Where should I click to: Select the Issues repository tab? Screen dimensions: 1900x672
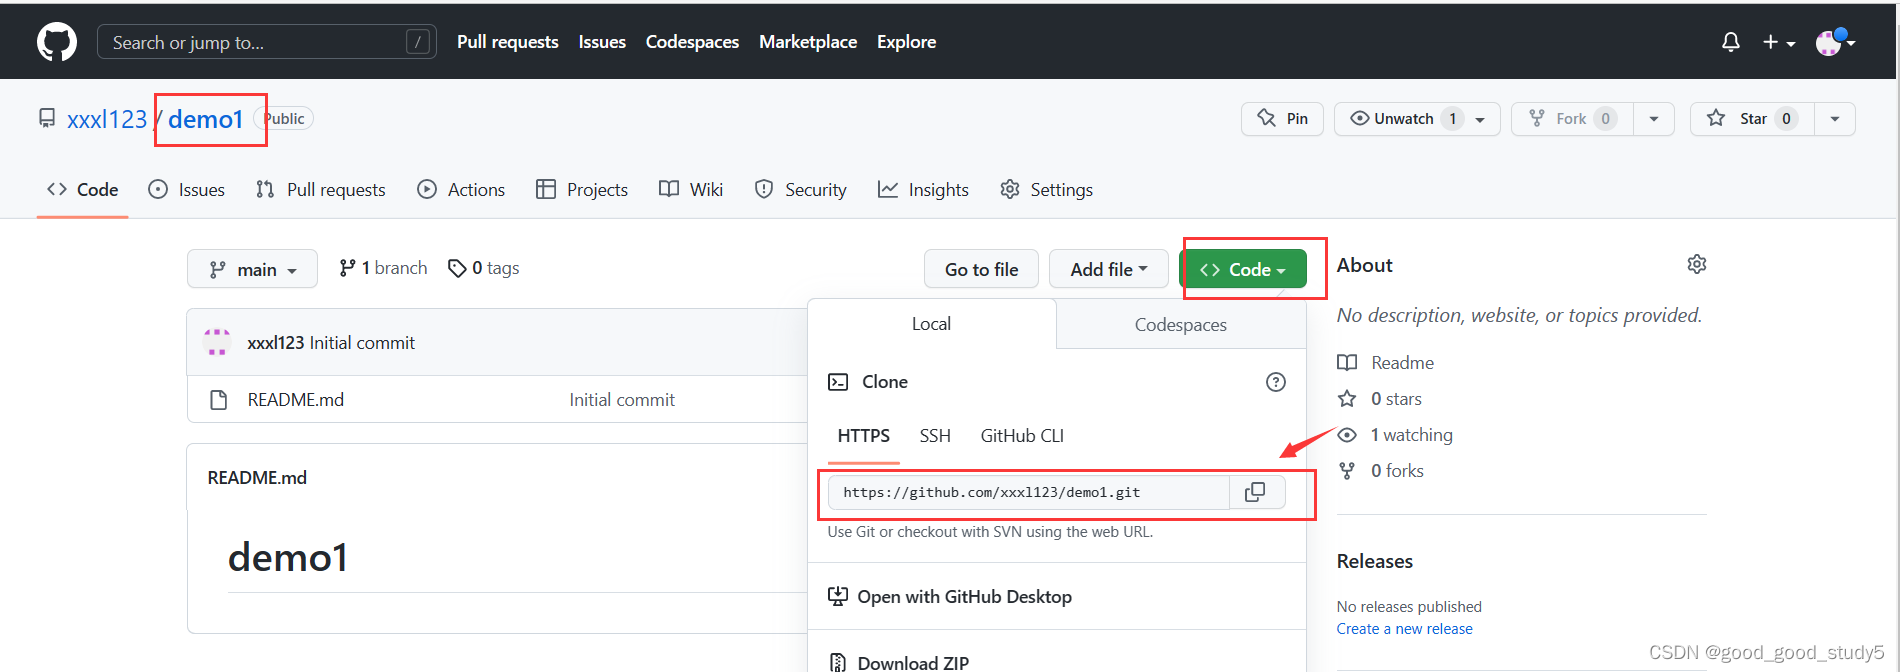(x=187, y=190)
